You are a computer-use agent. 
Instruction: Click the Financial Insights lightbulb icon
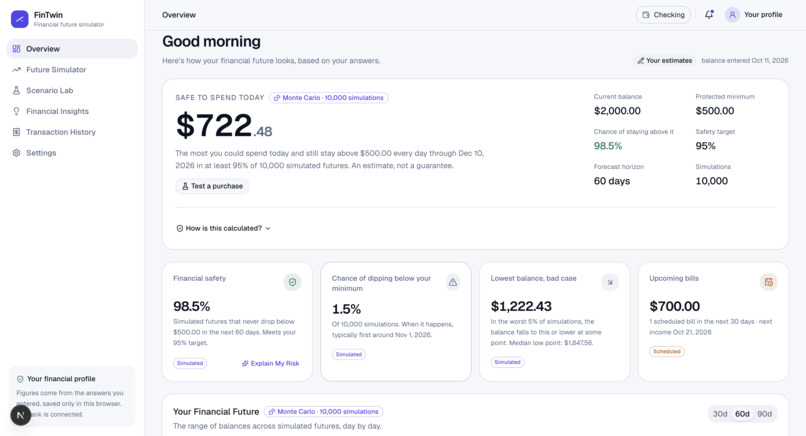[16, 111]
